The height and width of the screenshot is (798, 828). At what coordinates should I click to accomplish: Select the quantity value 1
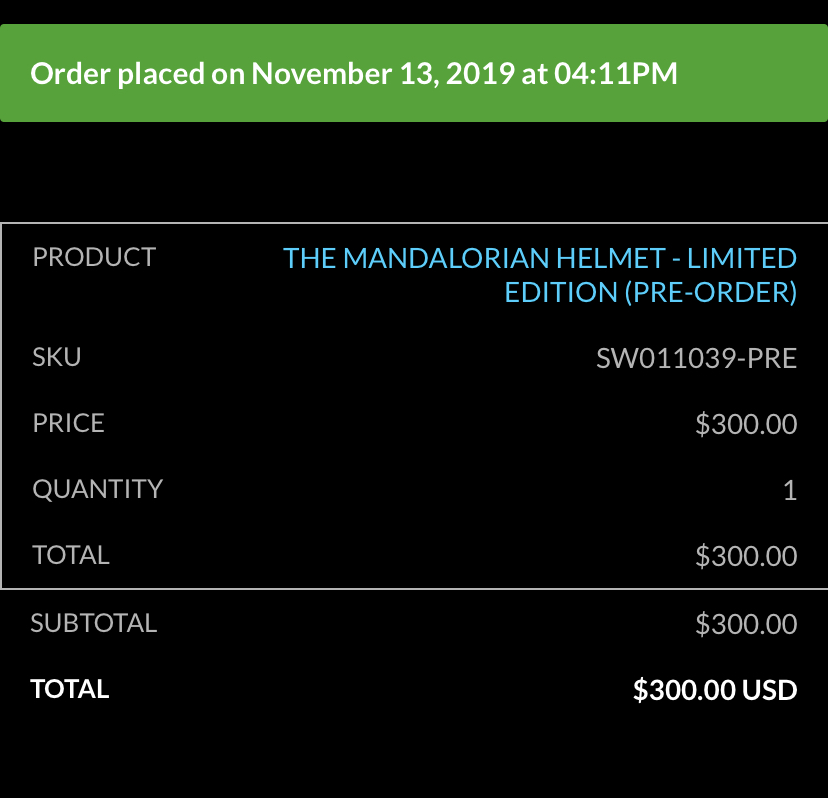click(790, 490)
